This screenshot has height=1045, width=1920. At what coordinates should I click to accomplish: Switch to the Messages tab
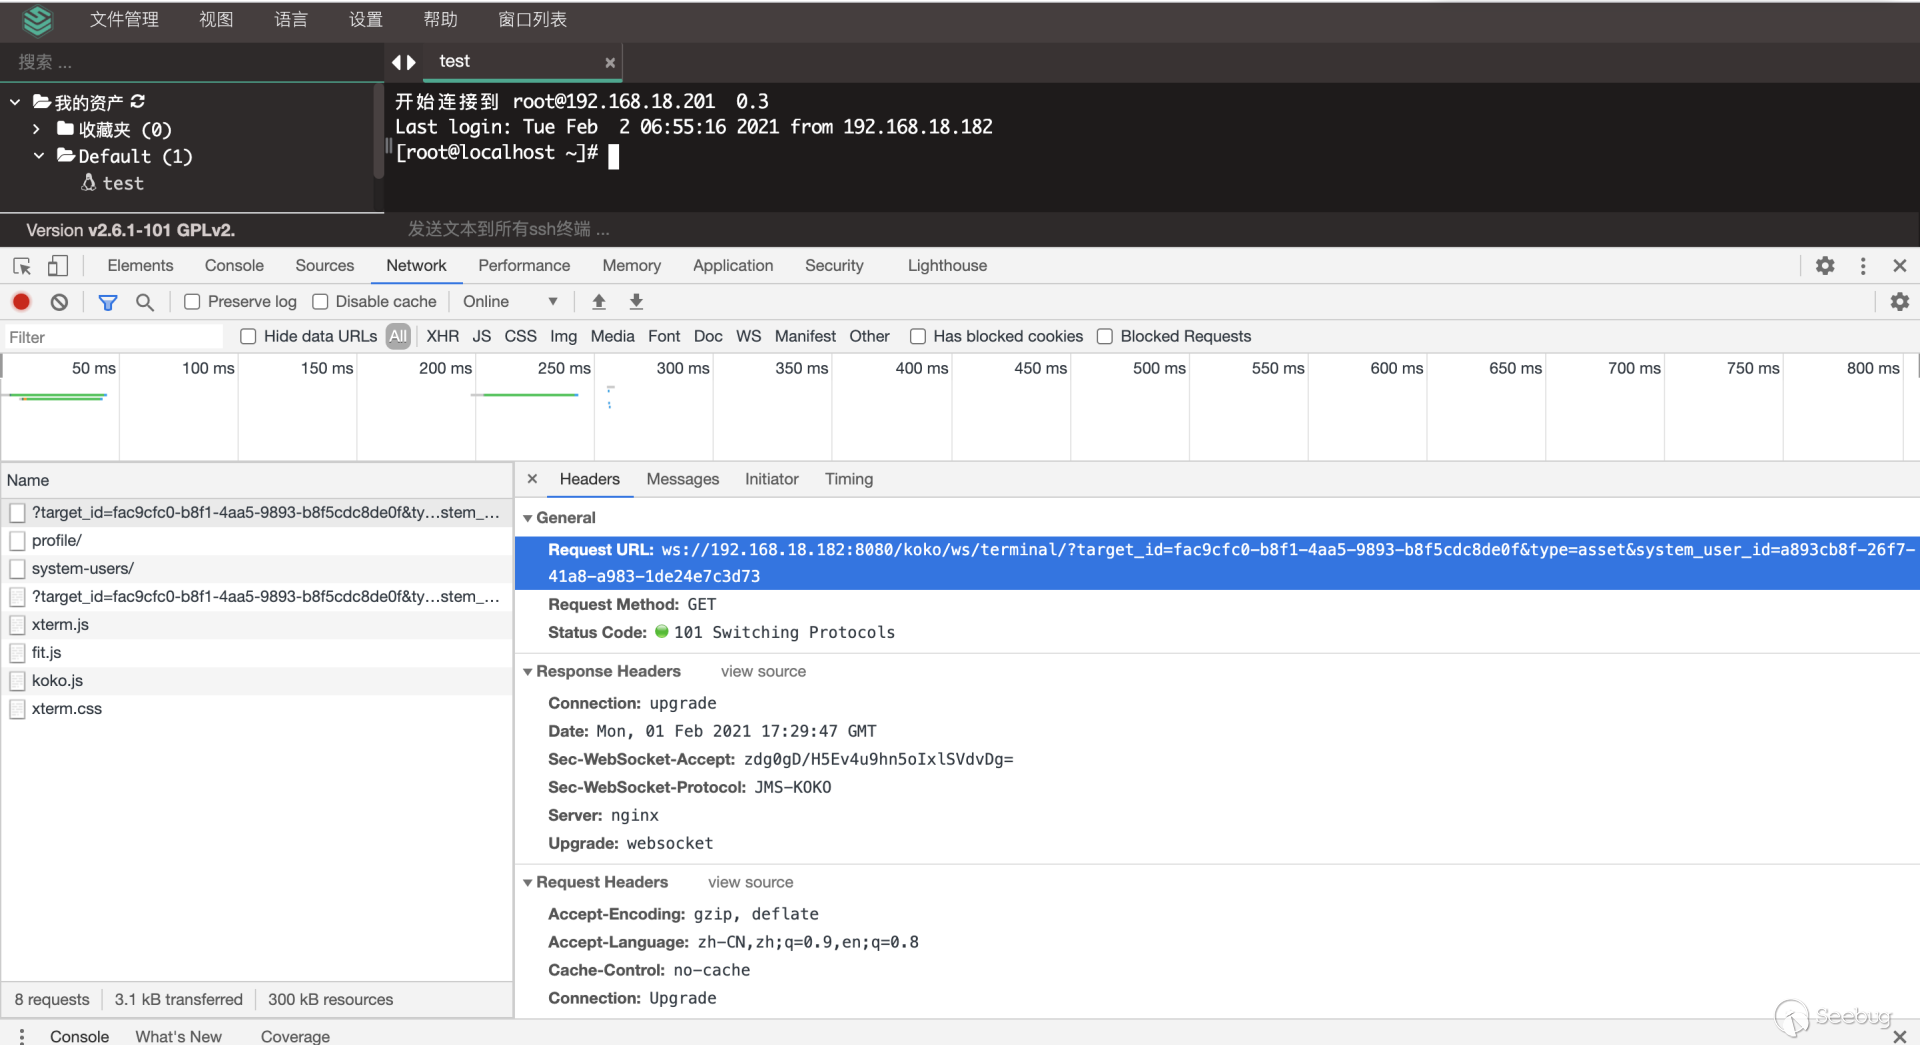coord(682,479)
